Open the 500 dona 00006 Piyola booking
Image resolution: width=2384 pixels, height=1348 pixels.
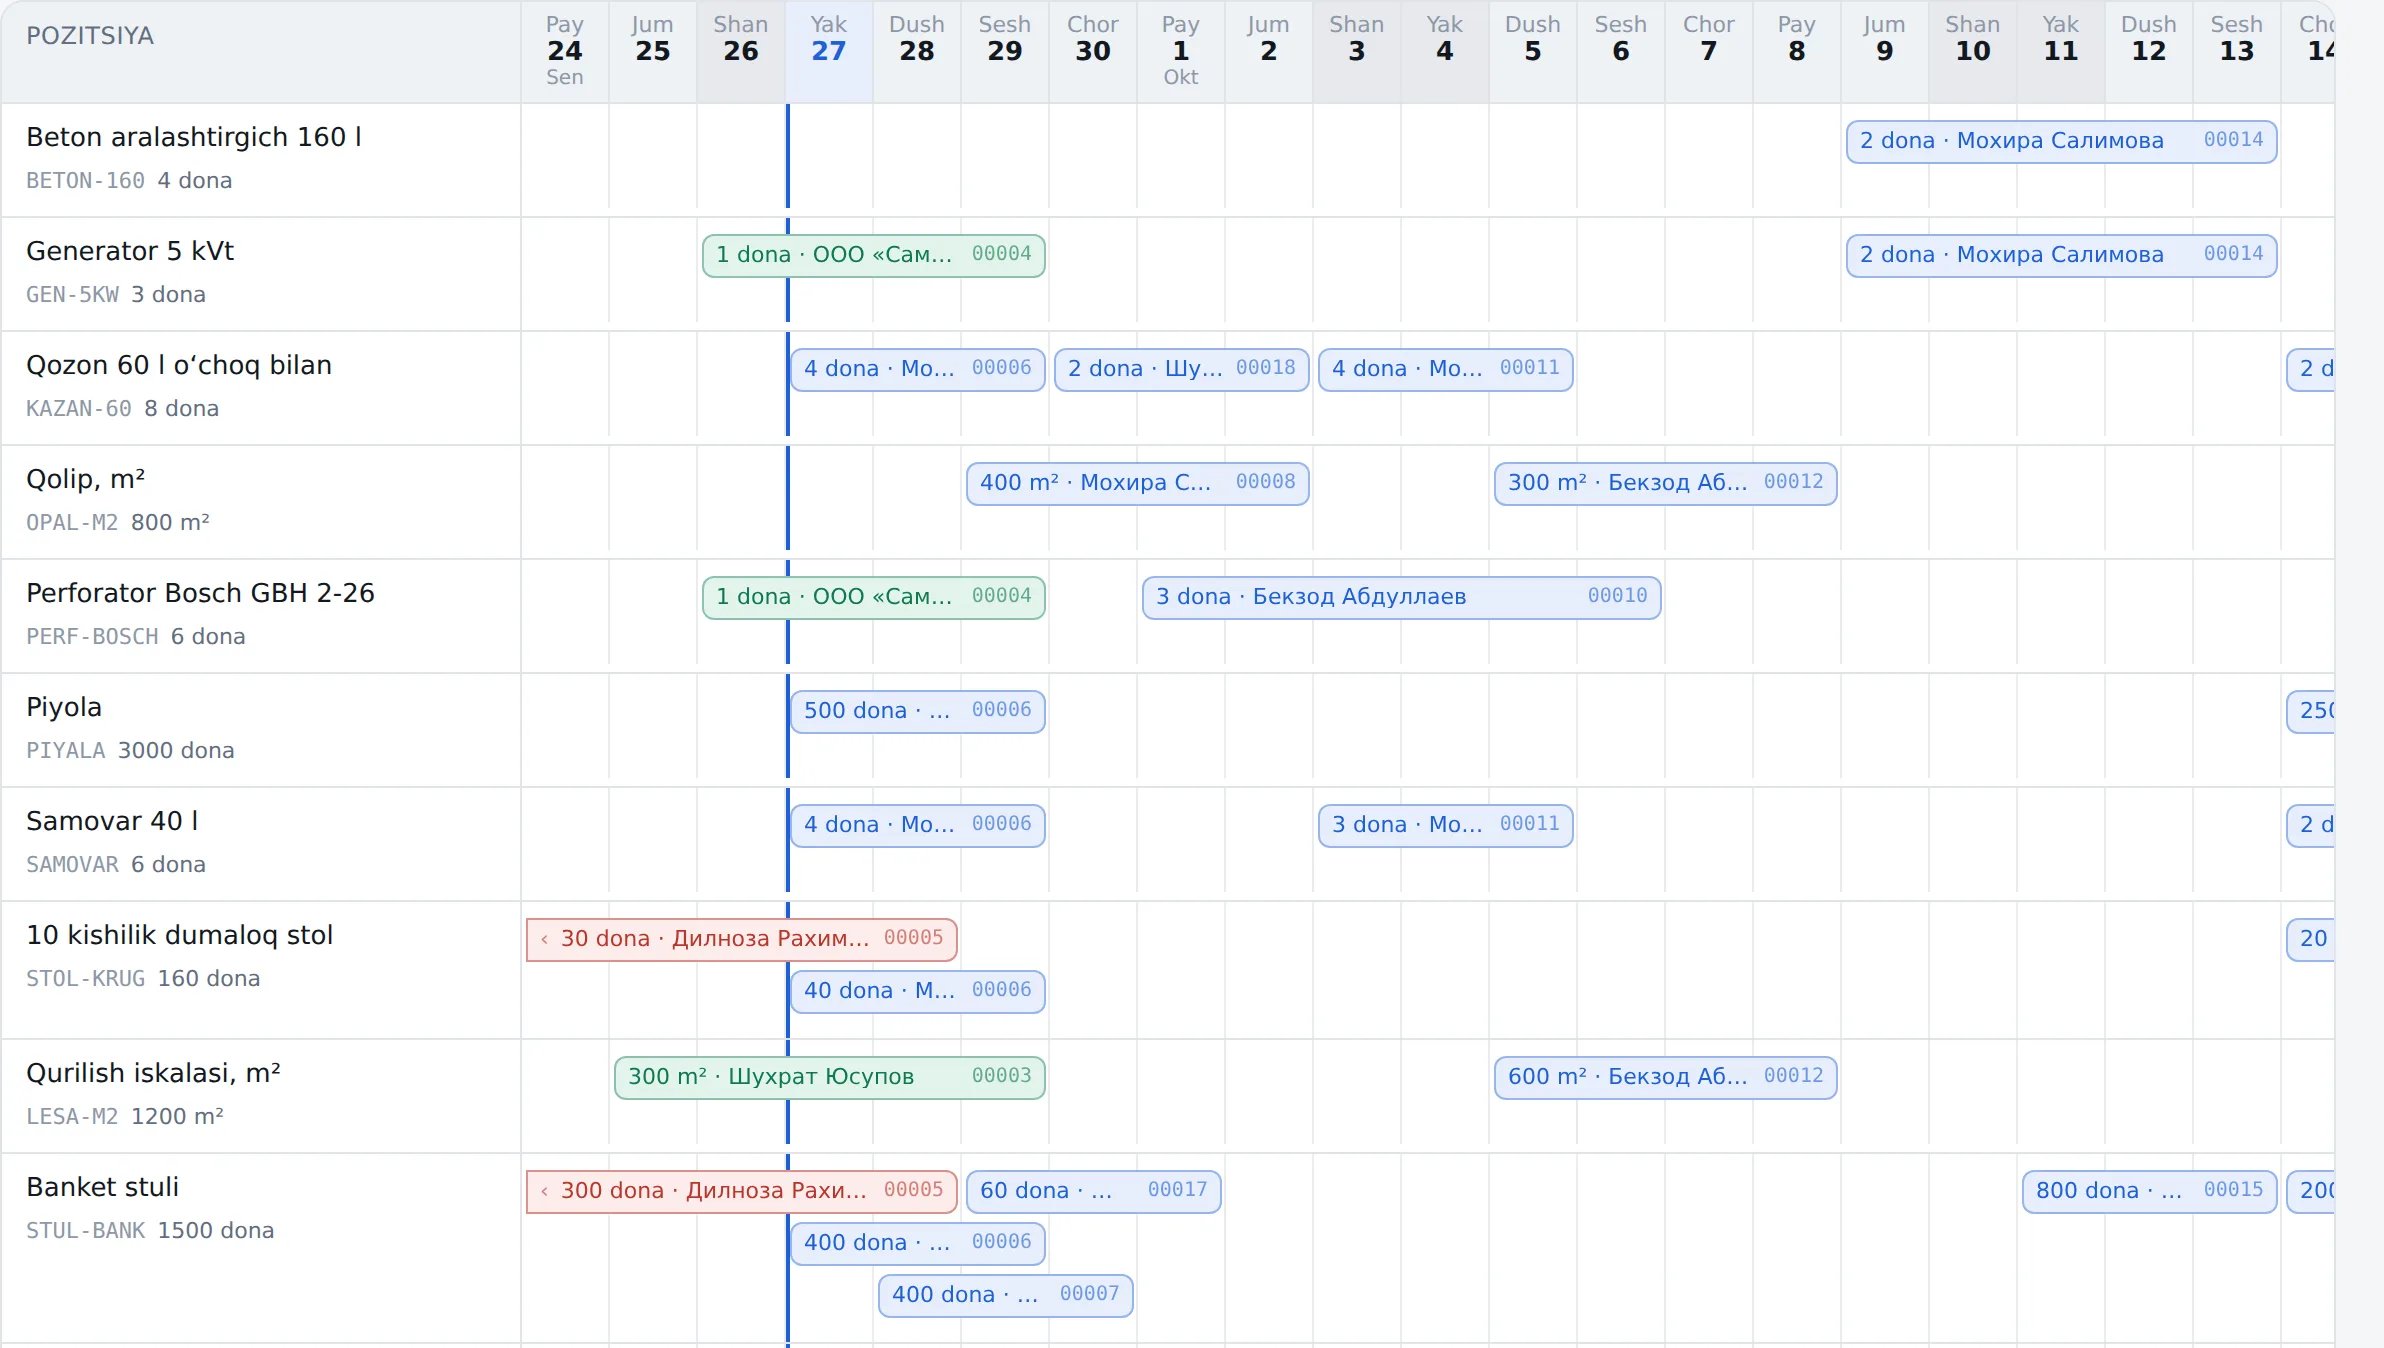pos(918,711)
